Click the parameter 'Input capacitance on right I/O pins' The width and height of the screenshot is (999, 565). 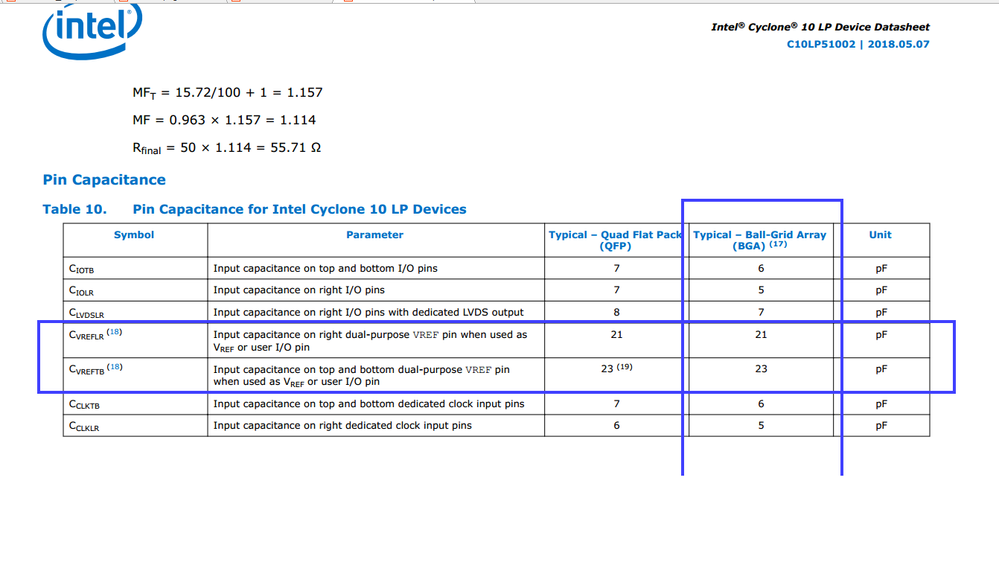[x=299, y=290]
